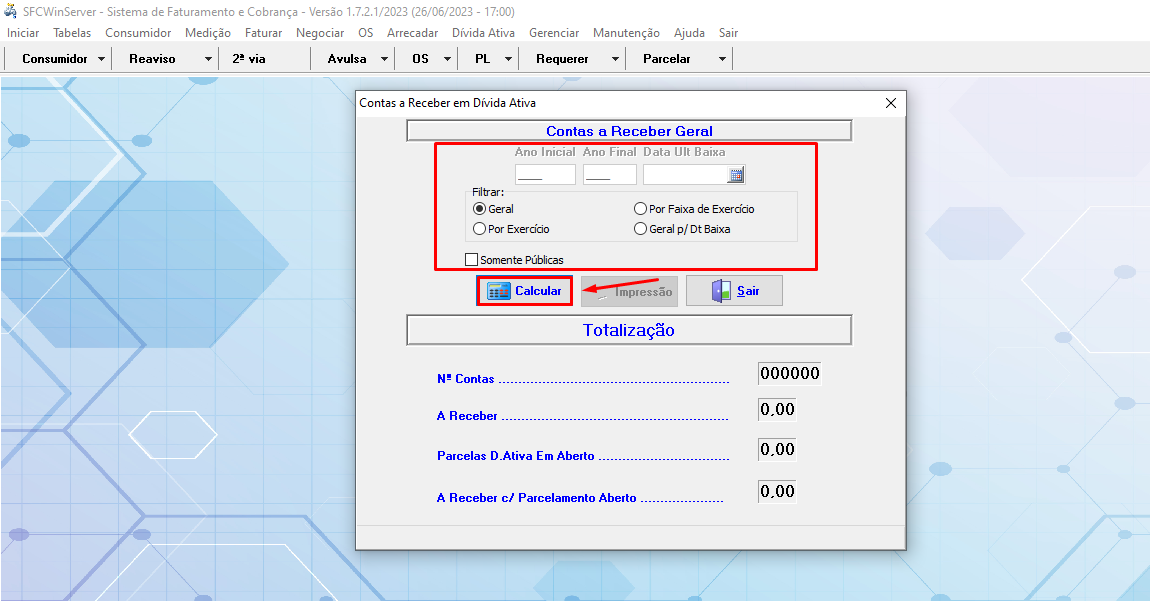Click into the Ano Inicial field

pyautogui.click(x=545, y=175)
